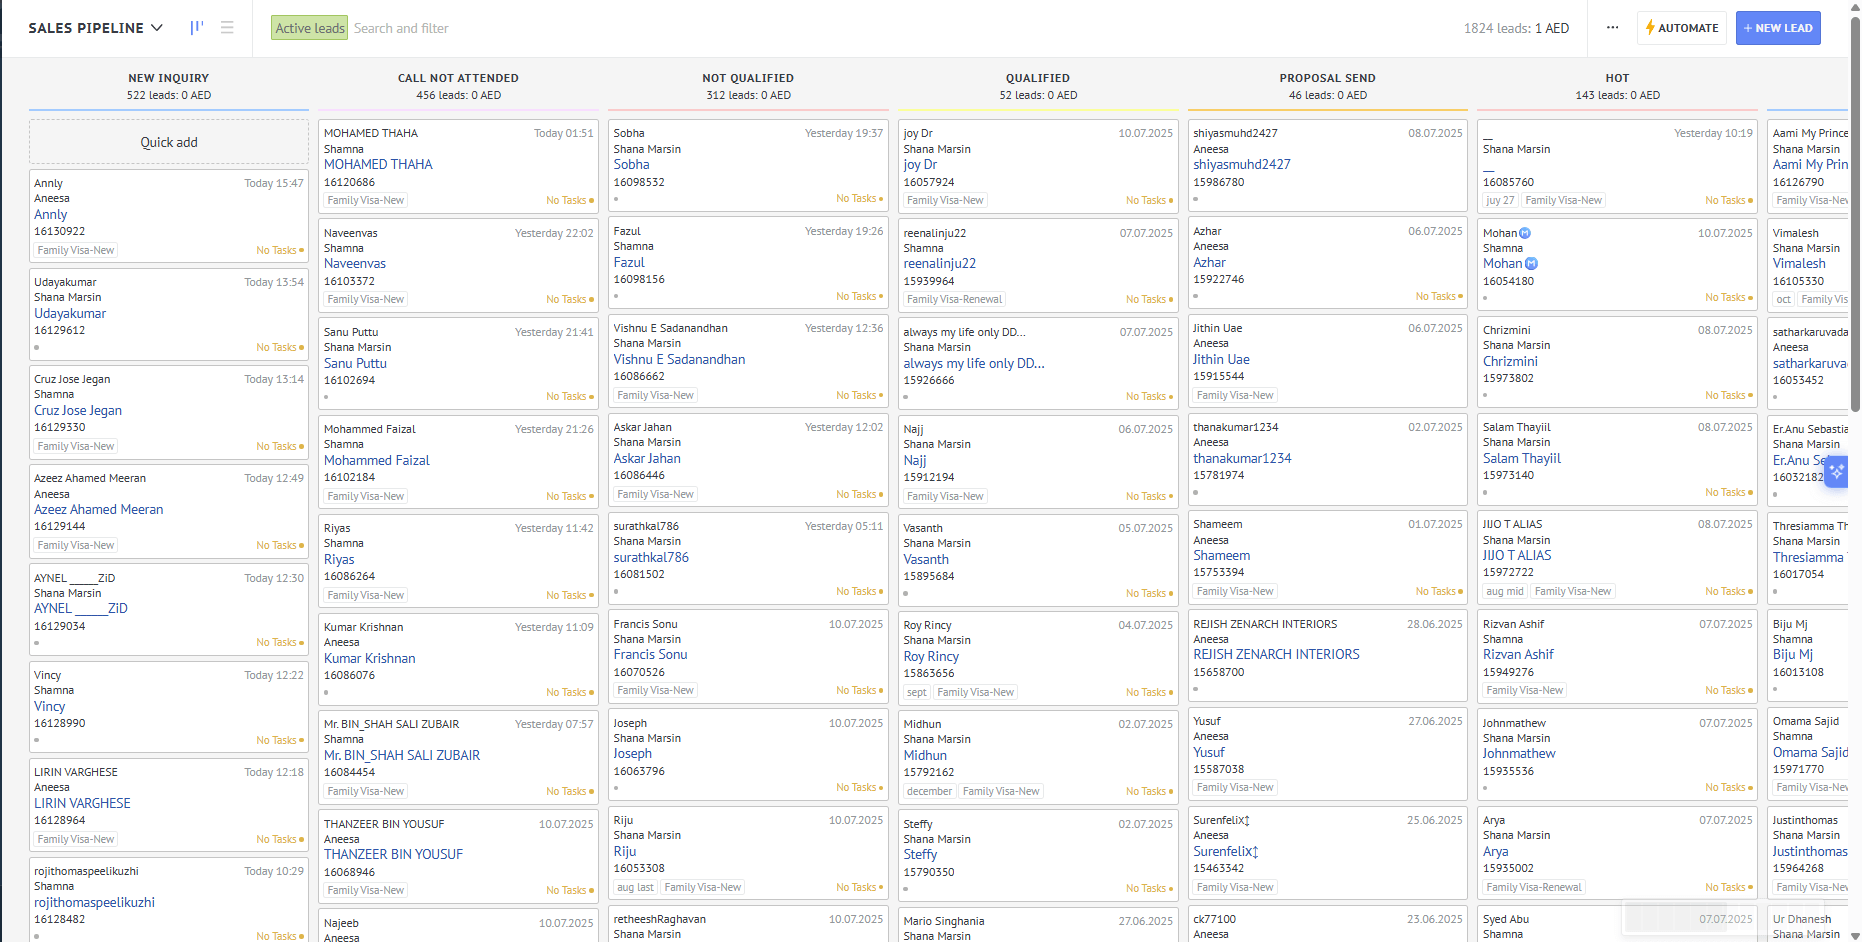Open the 'always my life only DD...' lead

point(973,363)
